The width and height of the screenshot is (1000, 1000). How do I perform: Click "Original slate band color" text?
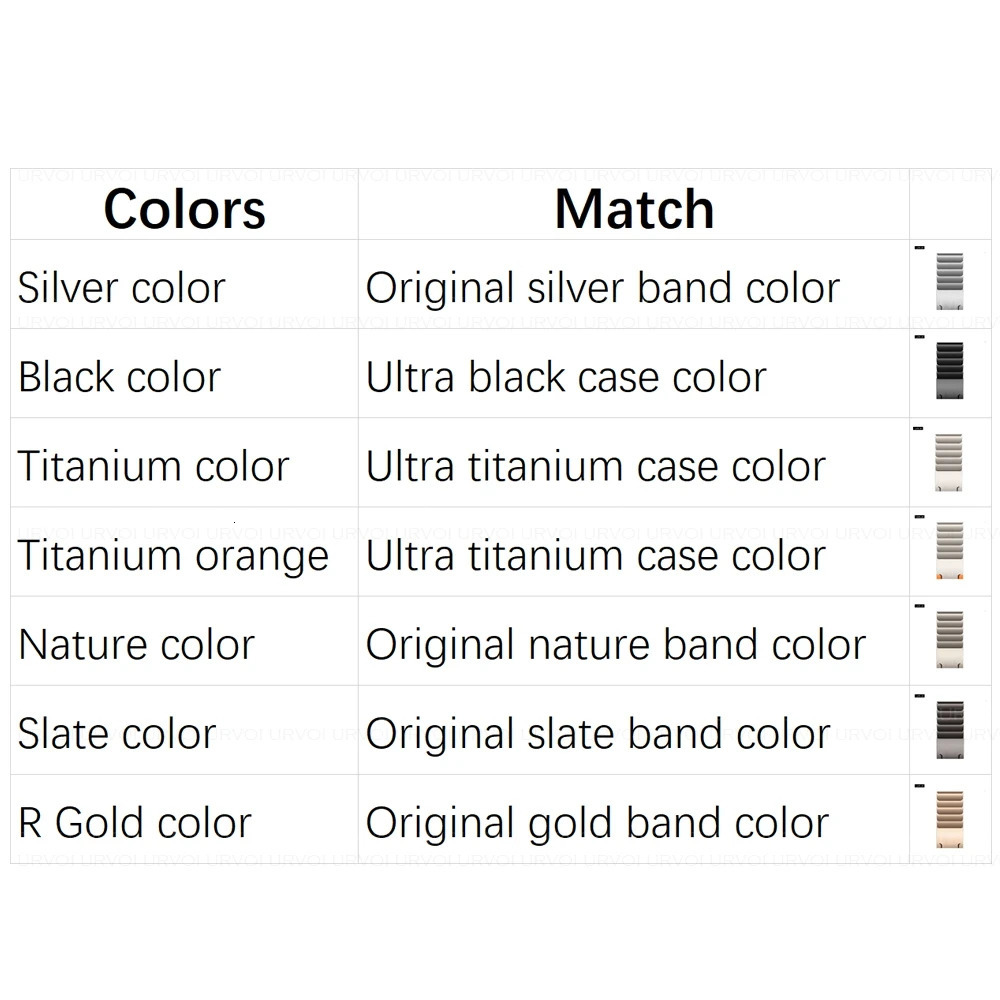(x=598, y=734)
